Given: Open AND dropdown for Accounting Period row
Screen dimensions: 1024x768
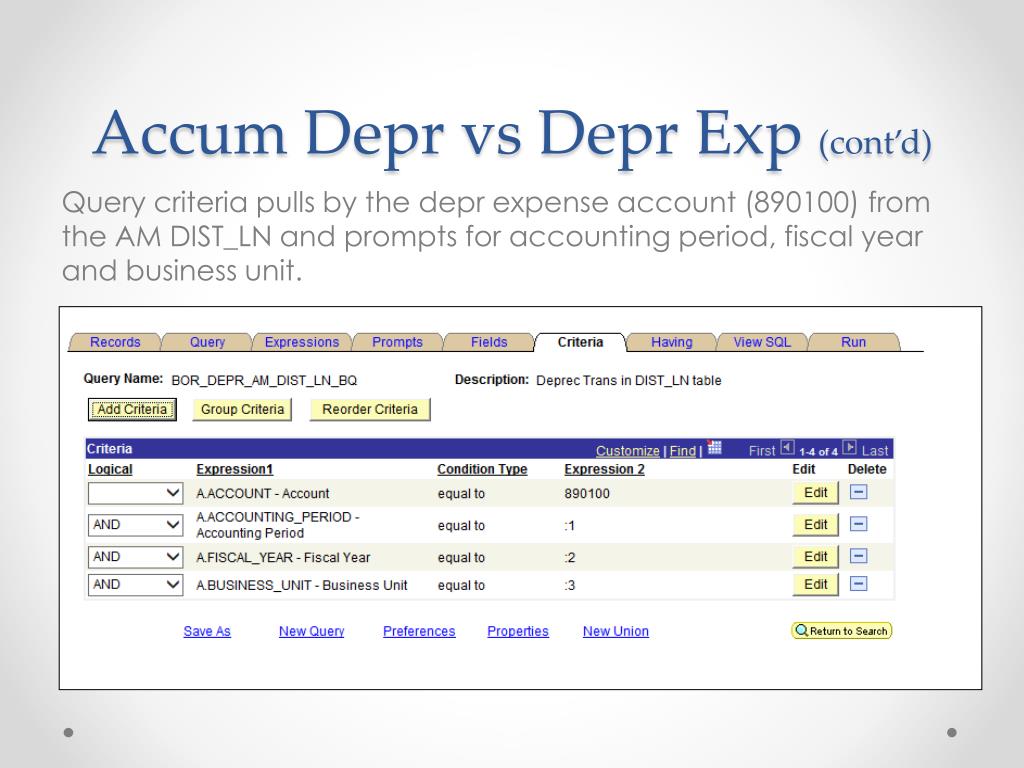Looking at the screenshot, I should 135,524.
